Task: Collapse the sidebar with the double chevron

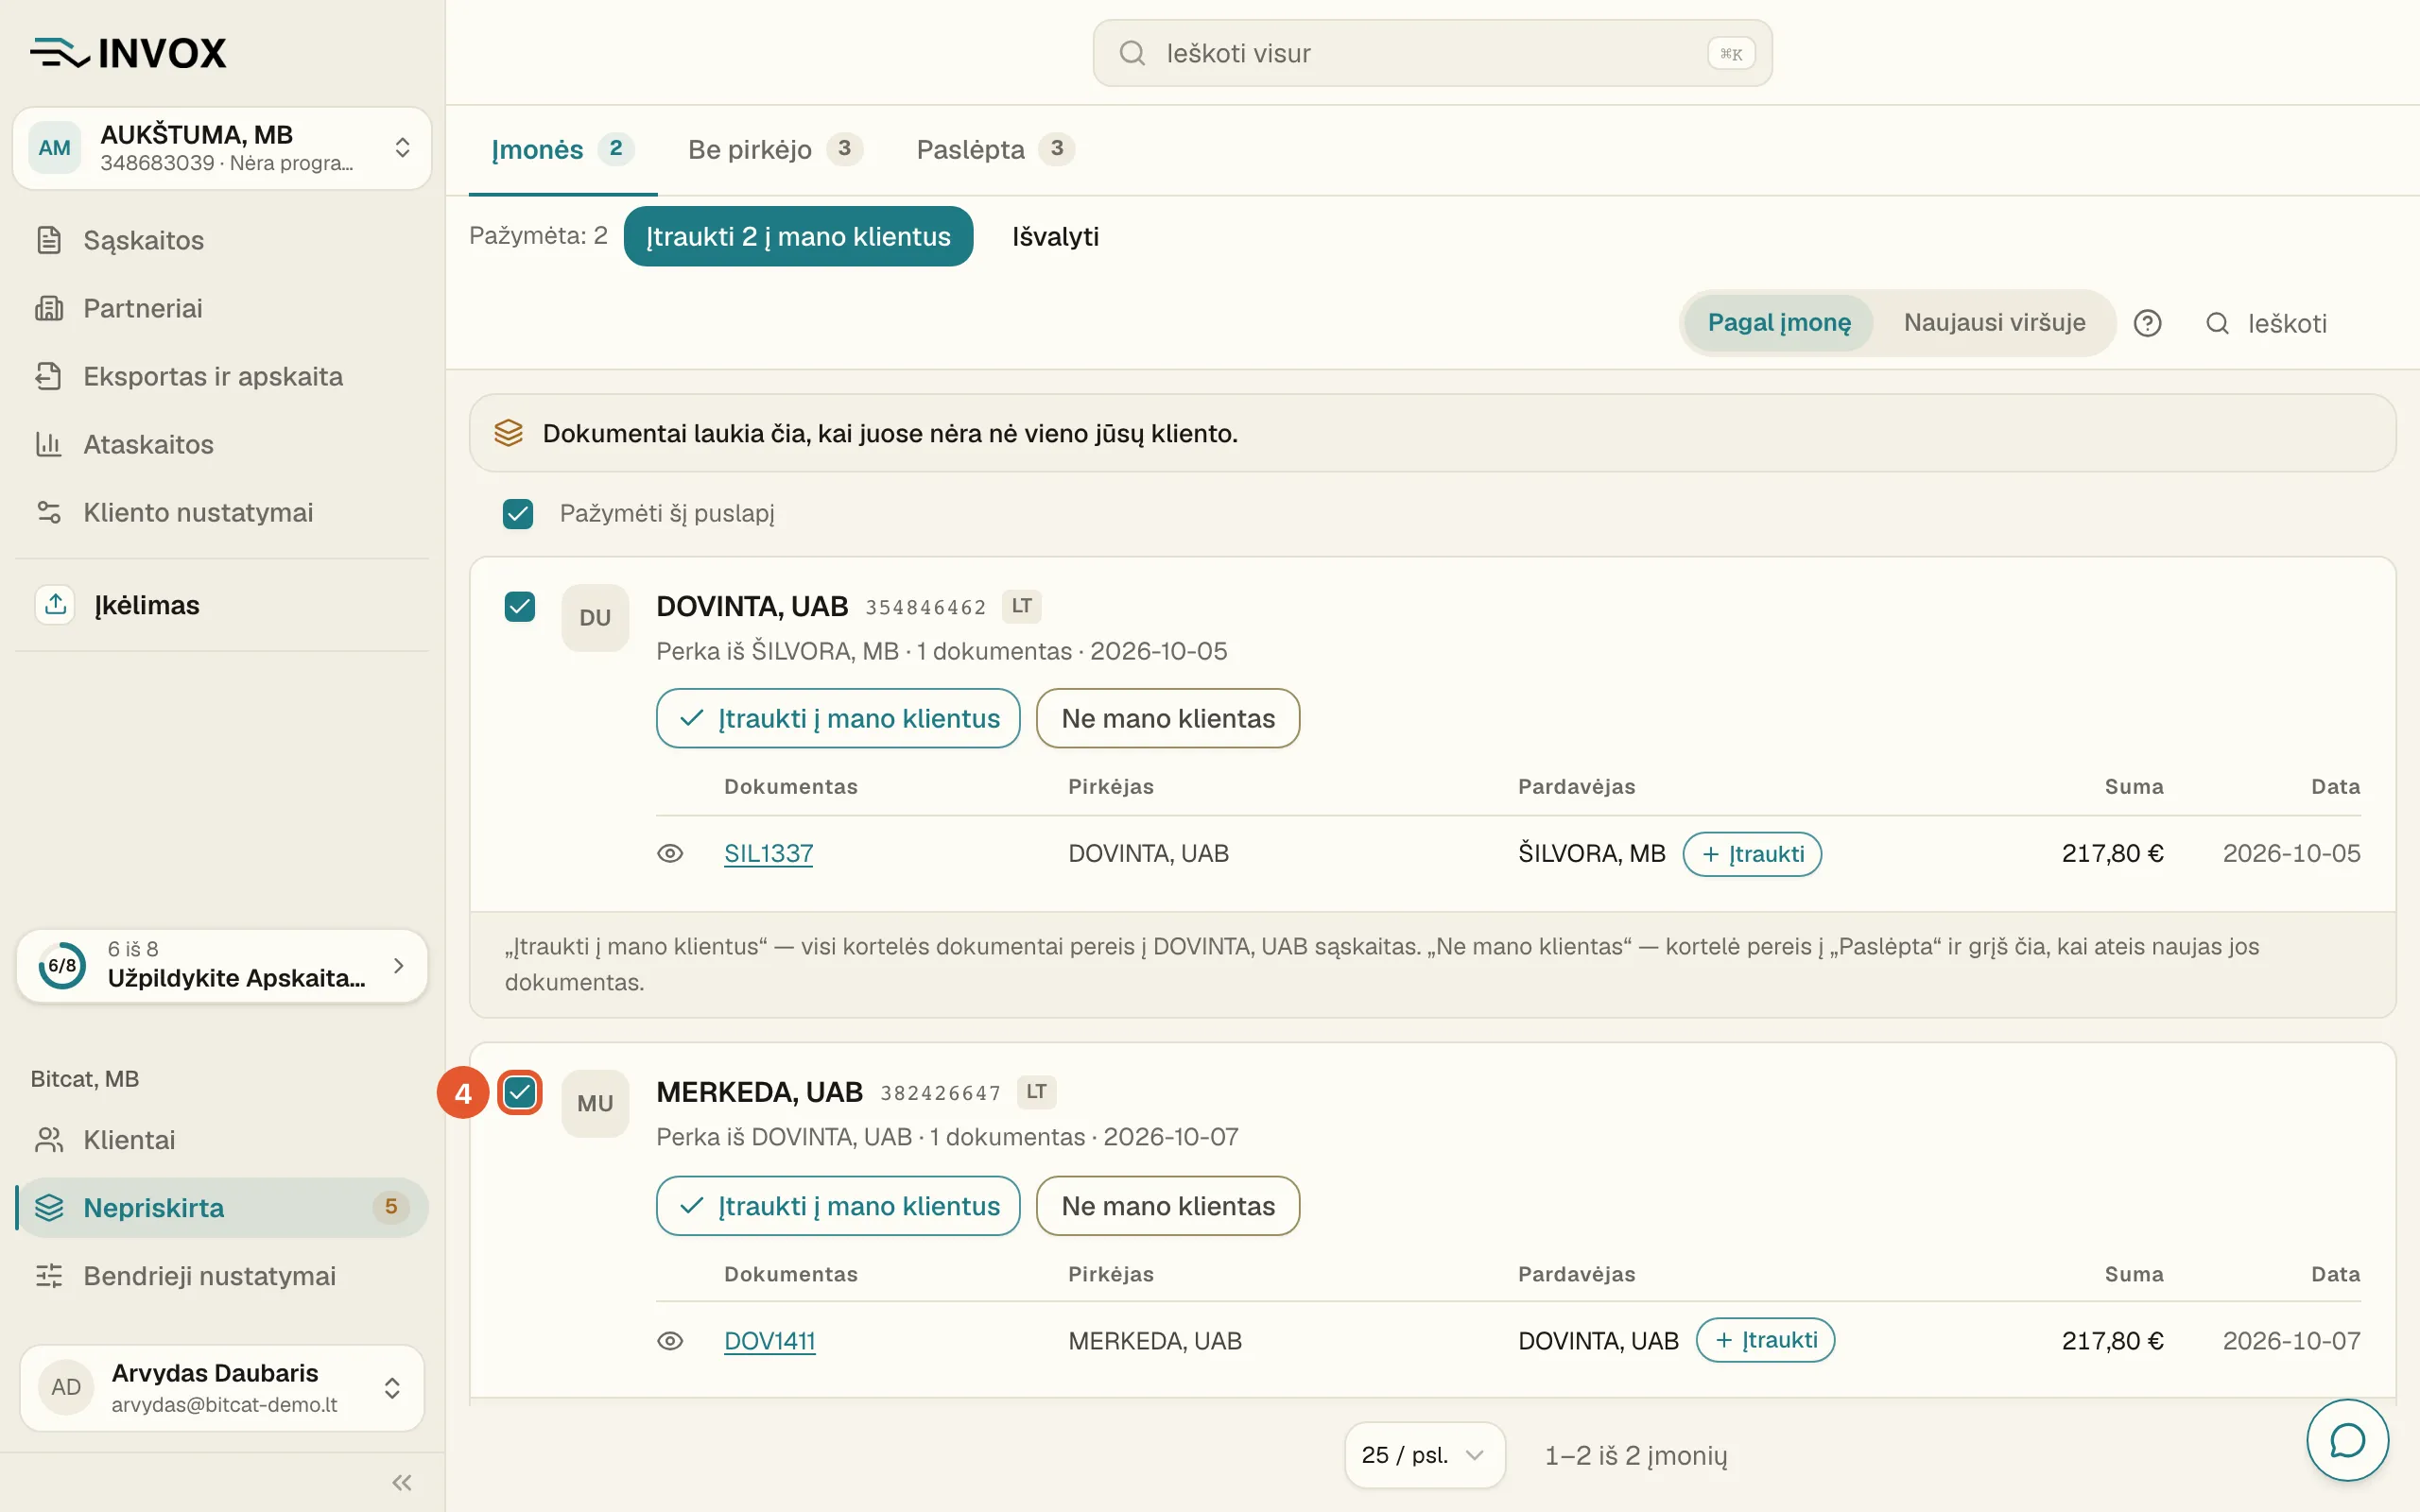Action: 402,1482
